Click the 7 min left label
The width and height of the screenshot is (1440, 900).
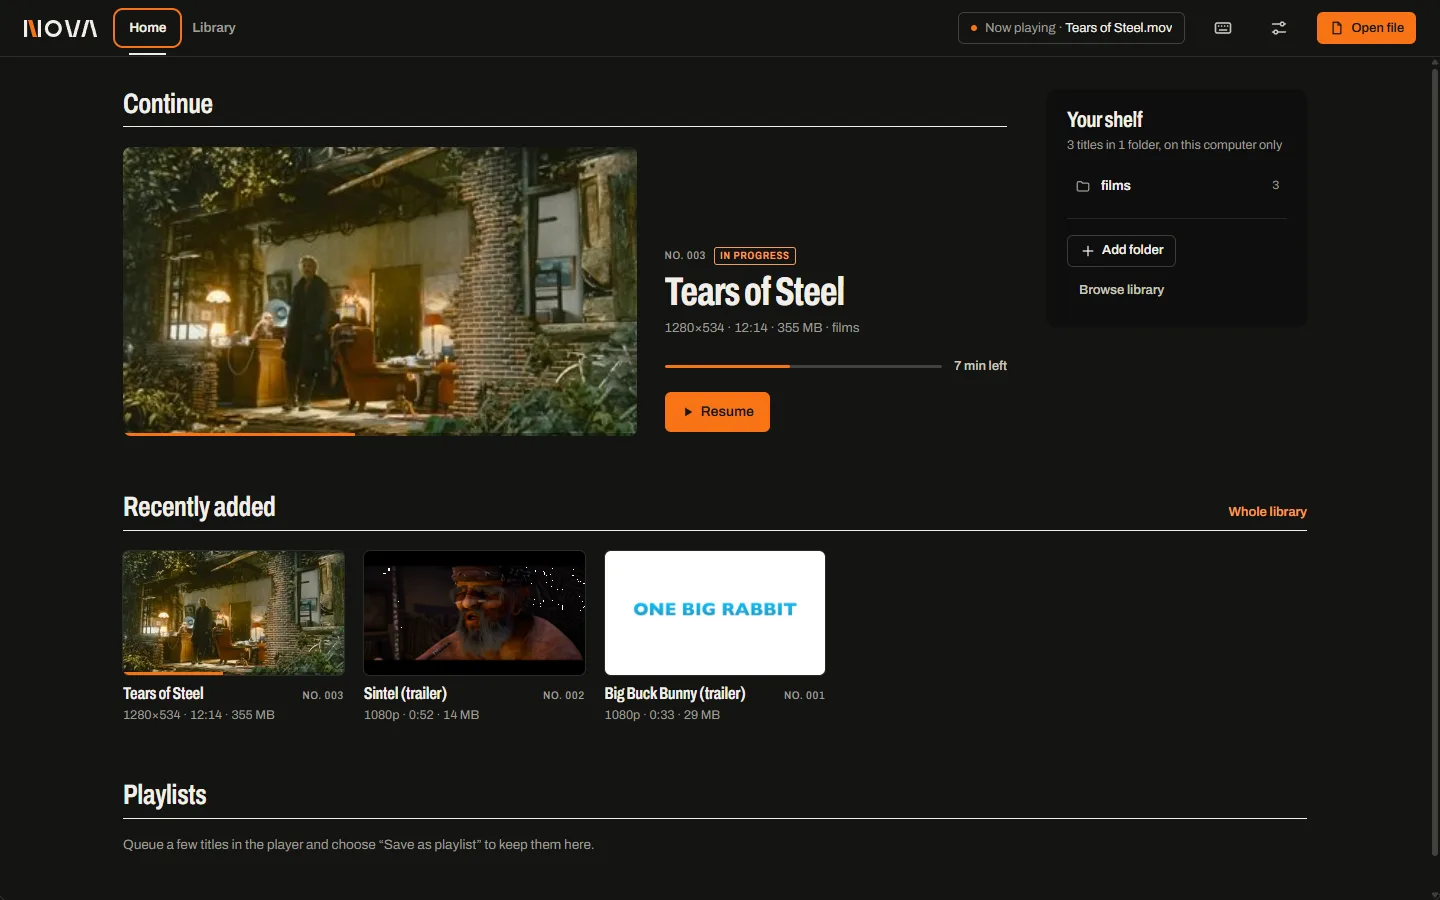tap(980, 366)
